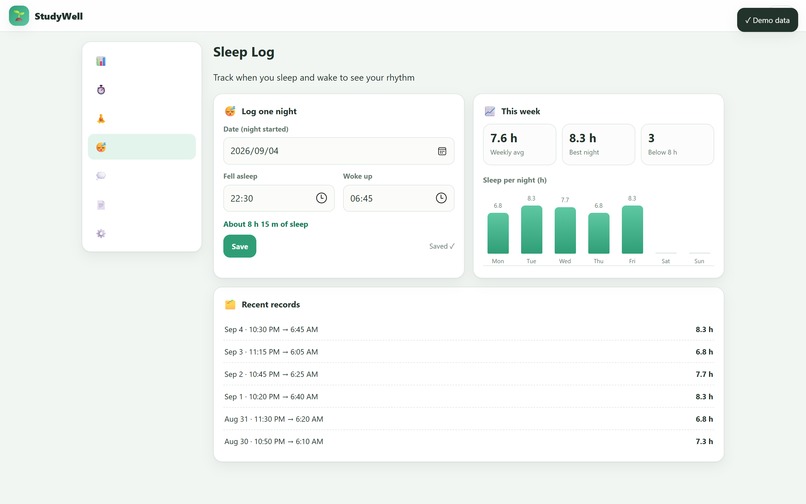
Task: Select record Sep 3 · 11:15 PM → 6:05 AM
Action: [x=469, y=352]
